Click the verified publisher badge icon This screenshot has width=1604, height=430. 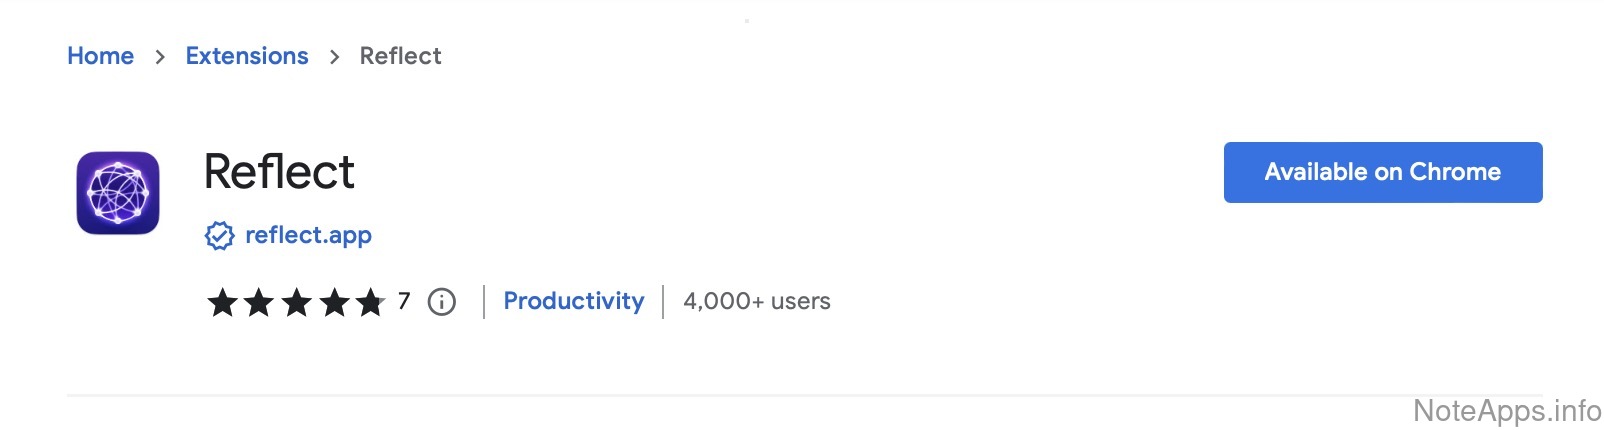[x=219, y=235]
